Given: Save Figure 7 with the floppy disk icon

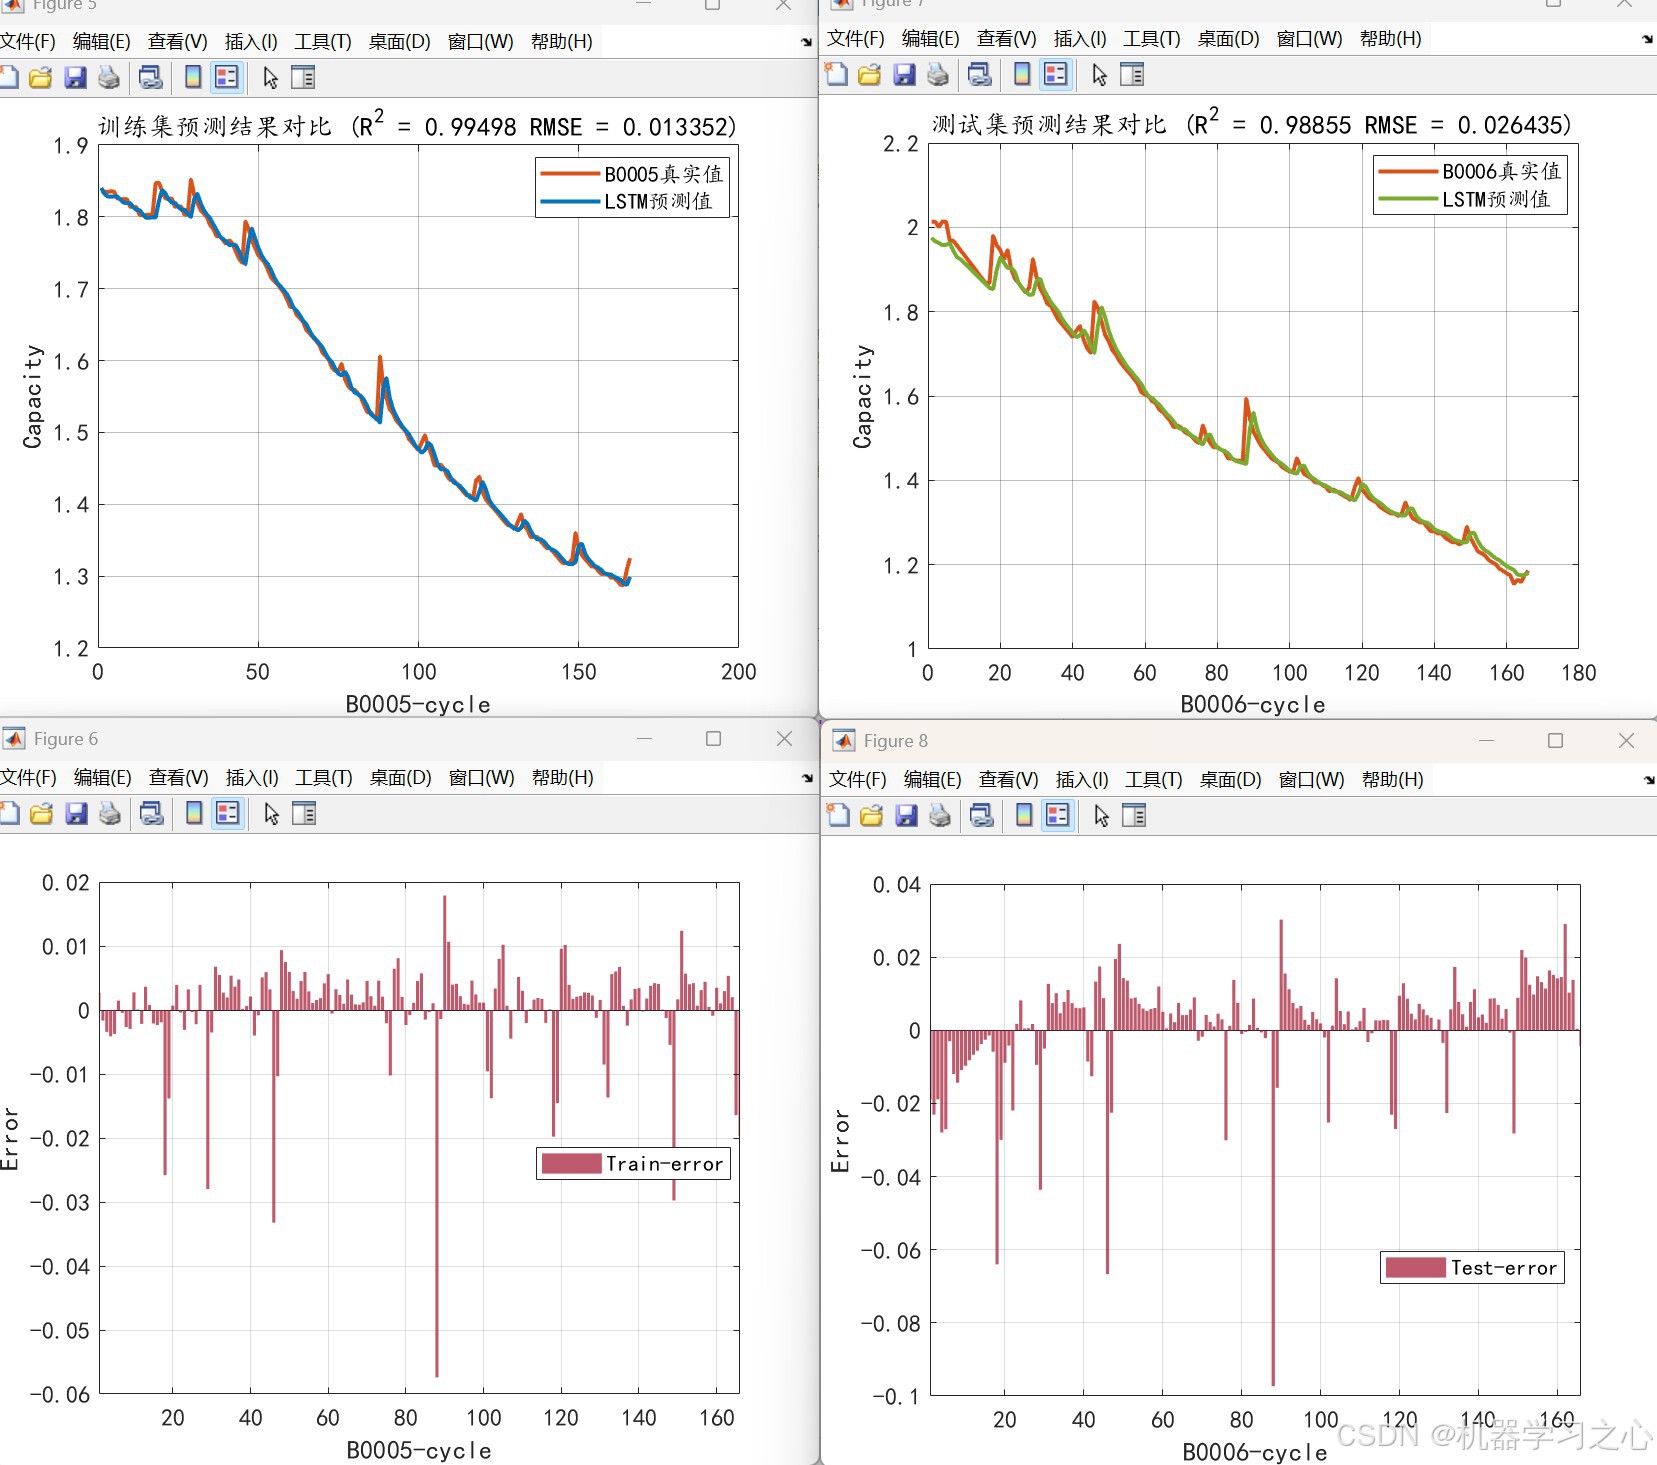Looking at the screenshot, I should click(904, 75).
